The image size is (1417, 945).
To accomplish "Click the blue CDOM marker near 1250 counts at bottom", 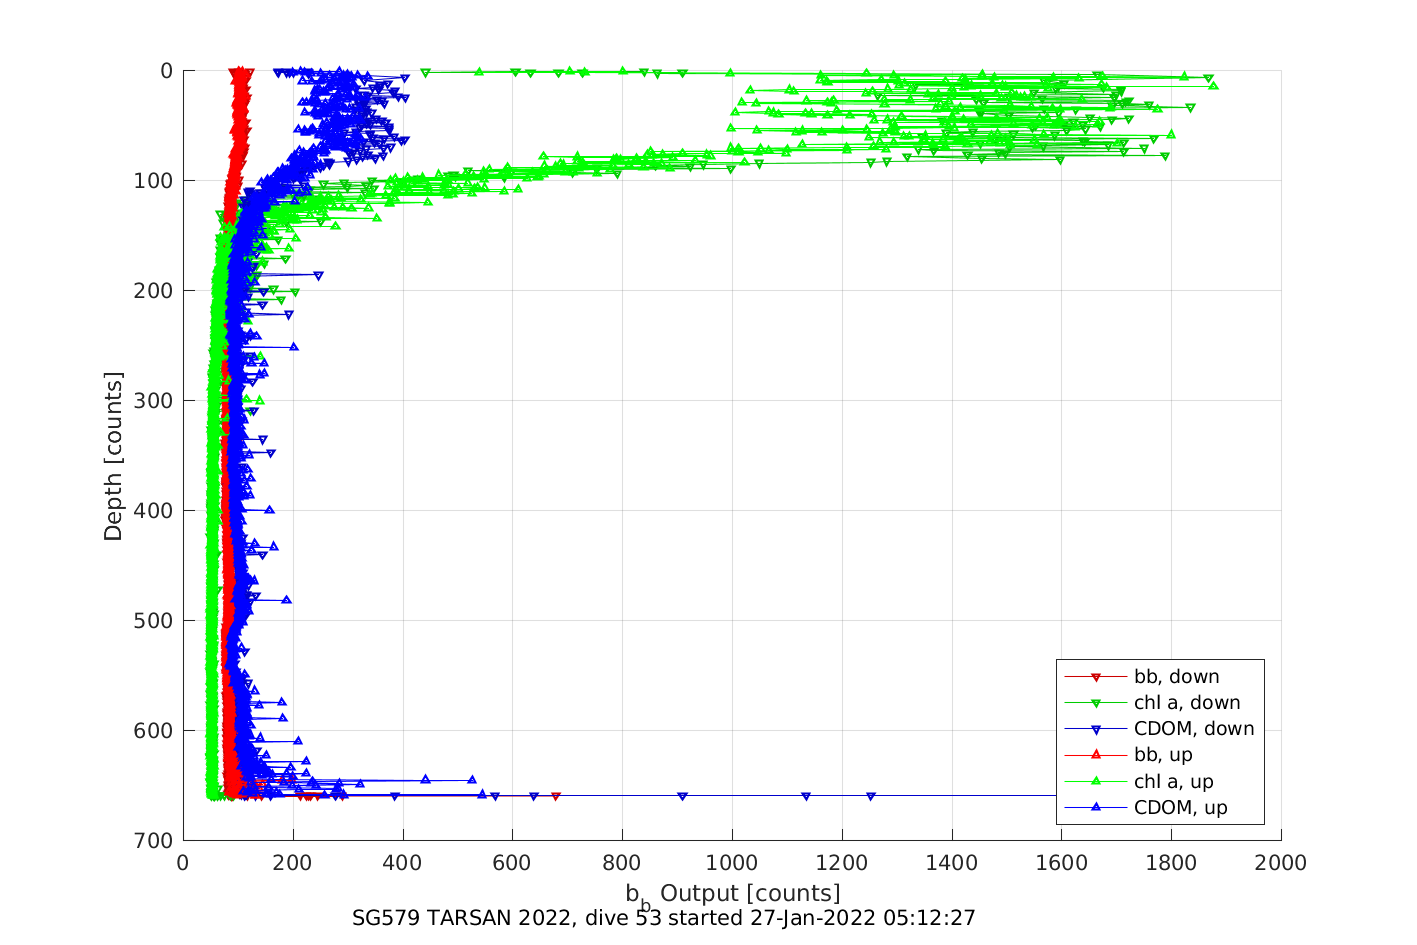I will [871, 796].
